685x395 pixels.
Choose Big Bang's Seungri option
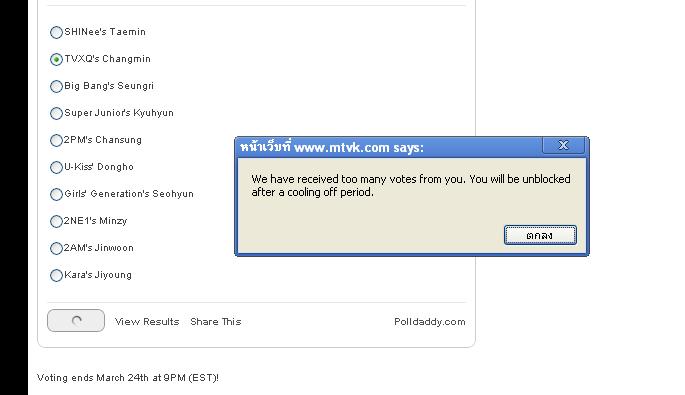(x=56, y=87)
